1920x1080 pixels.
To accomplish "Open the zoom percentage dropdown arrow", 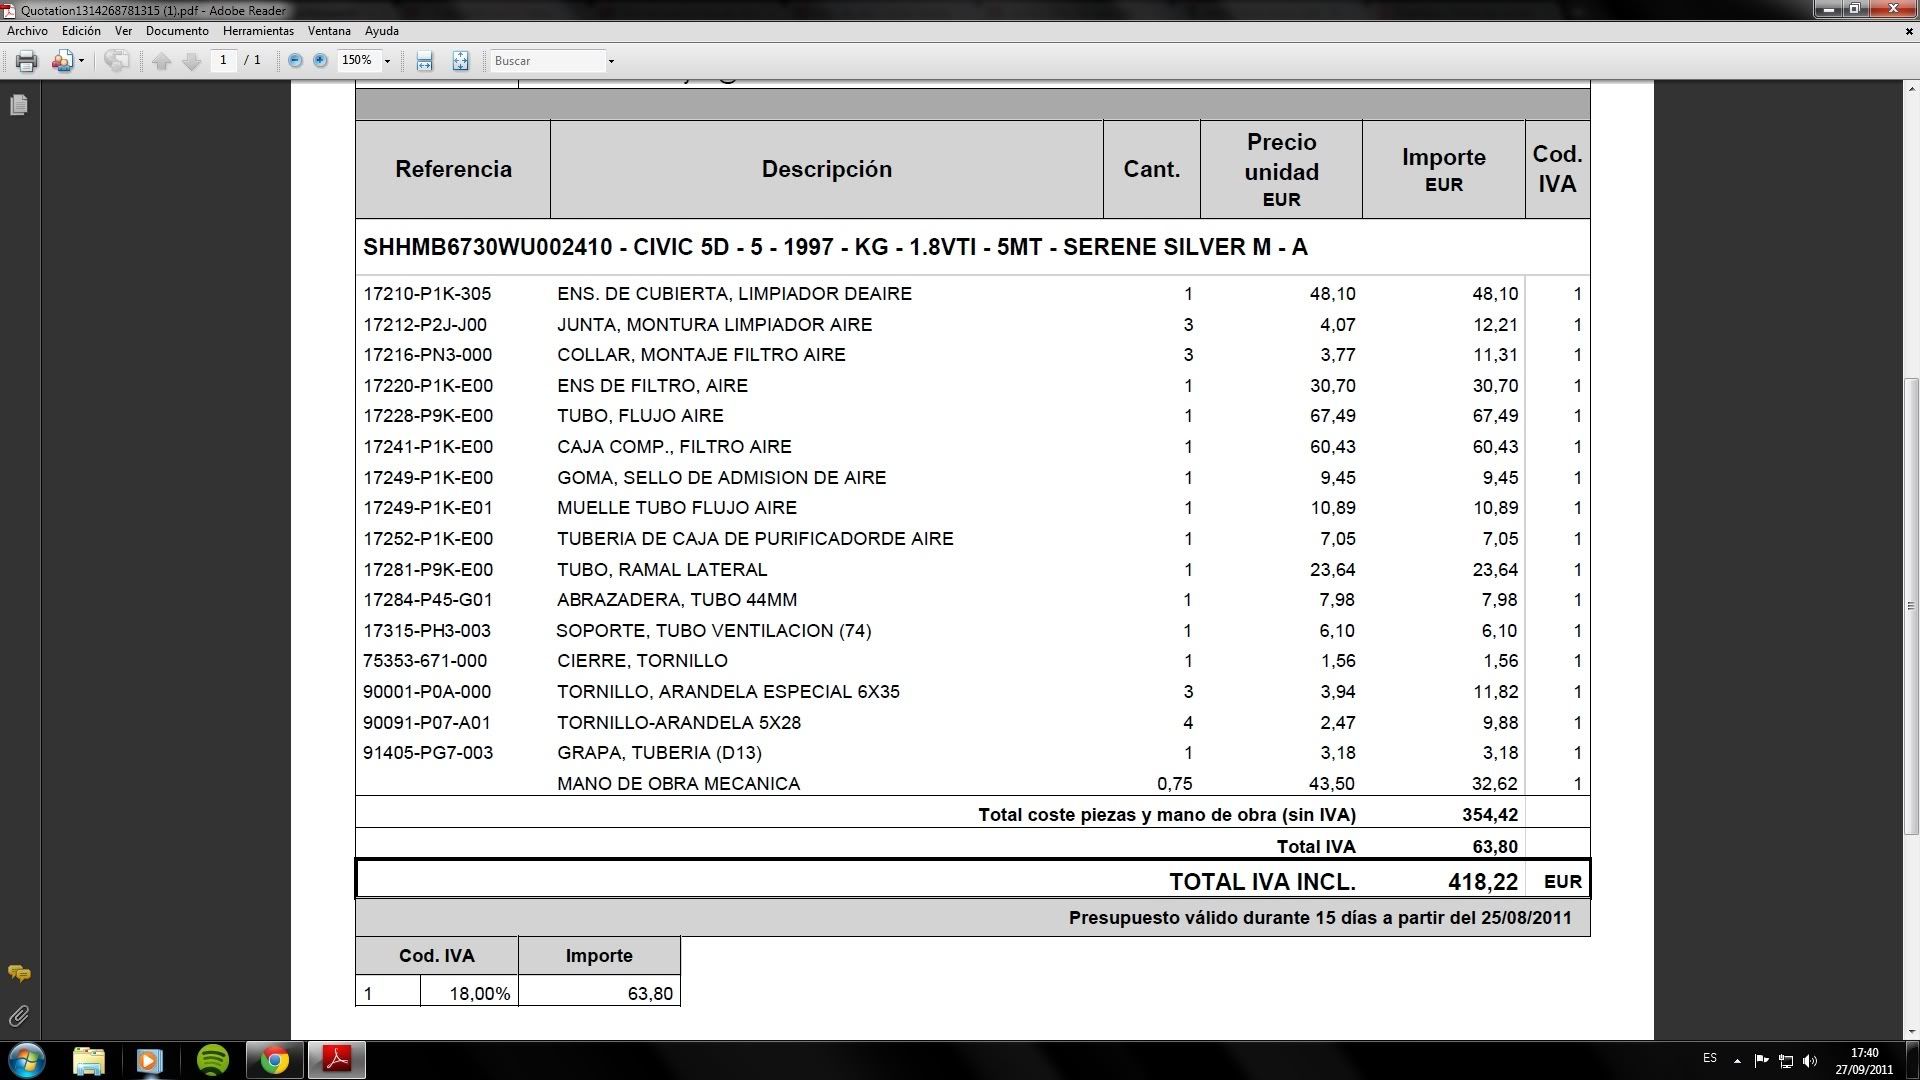I will click(387, 61).
